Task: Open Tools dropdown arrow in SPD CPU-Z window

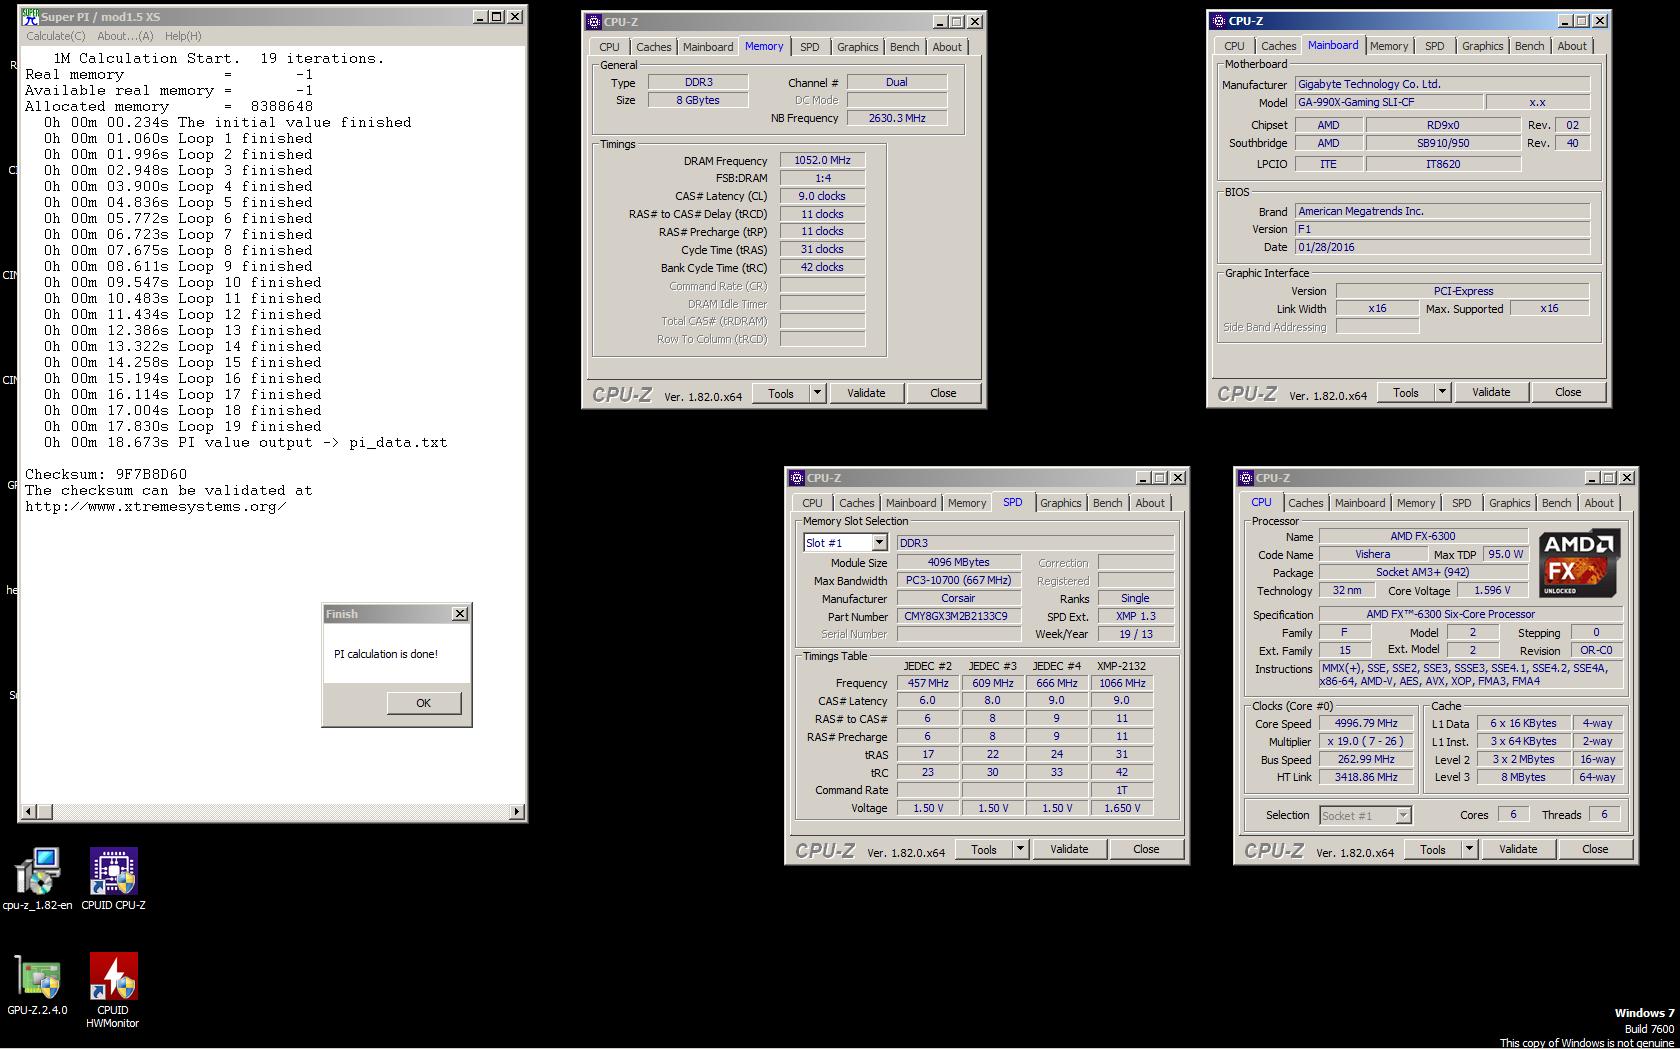Action: (1020, 849)
